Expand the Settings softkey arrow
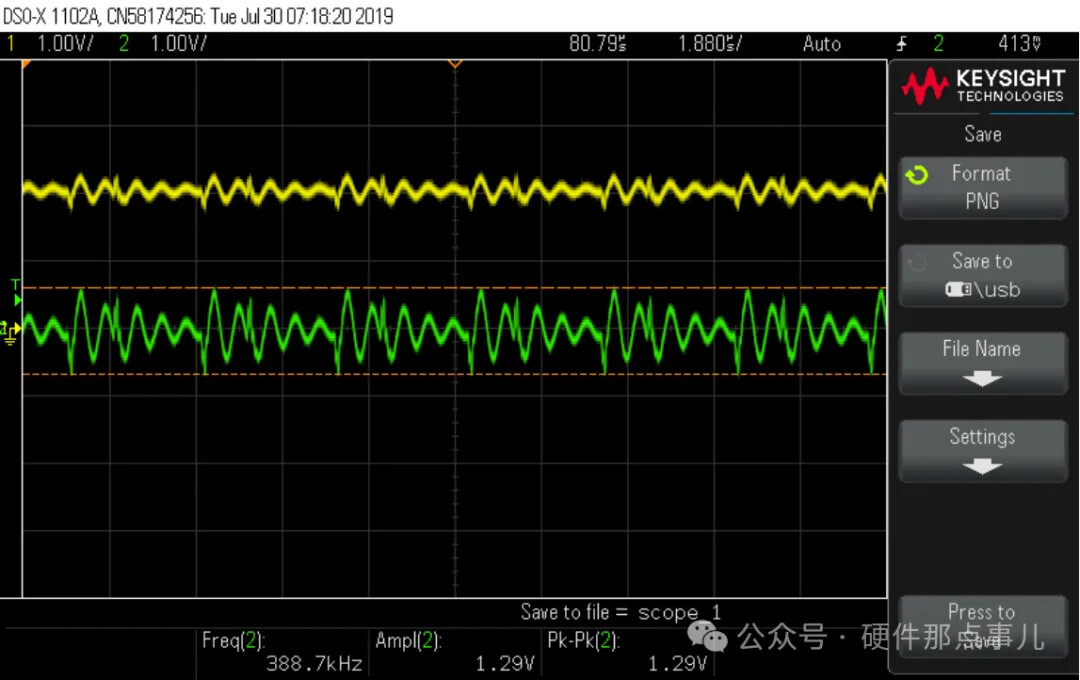 pos(982,466)
